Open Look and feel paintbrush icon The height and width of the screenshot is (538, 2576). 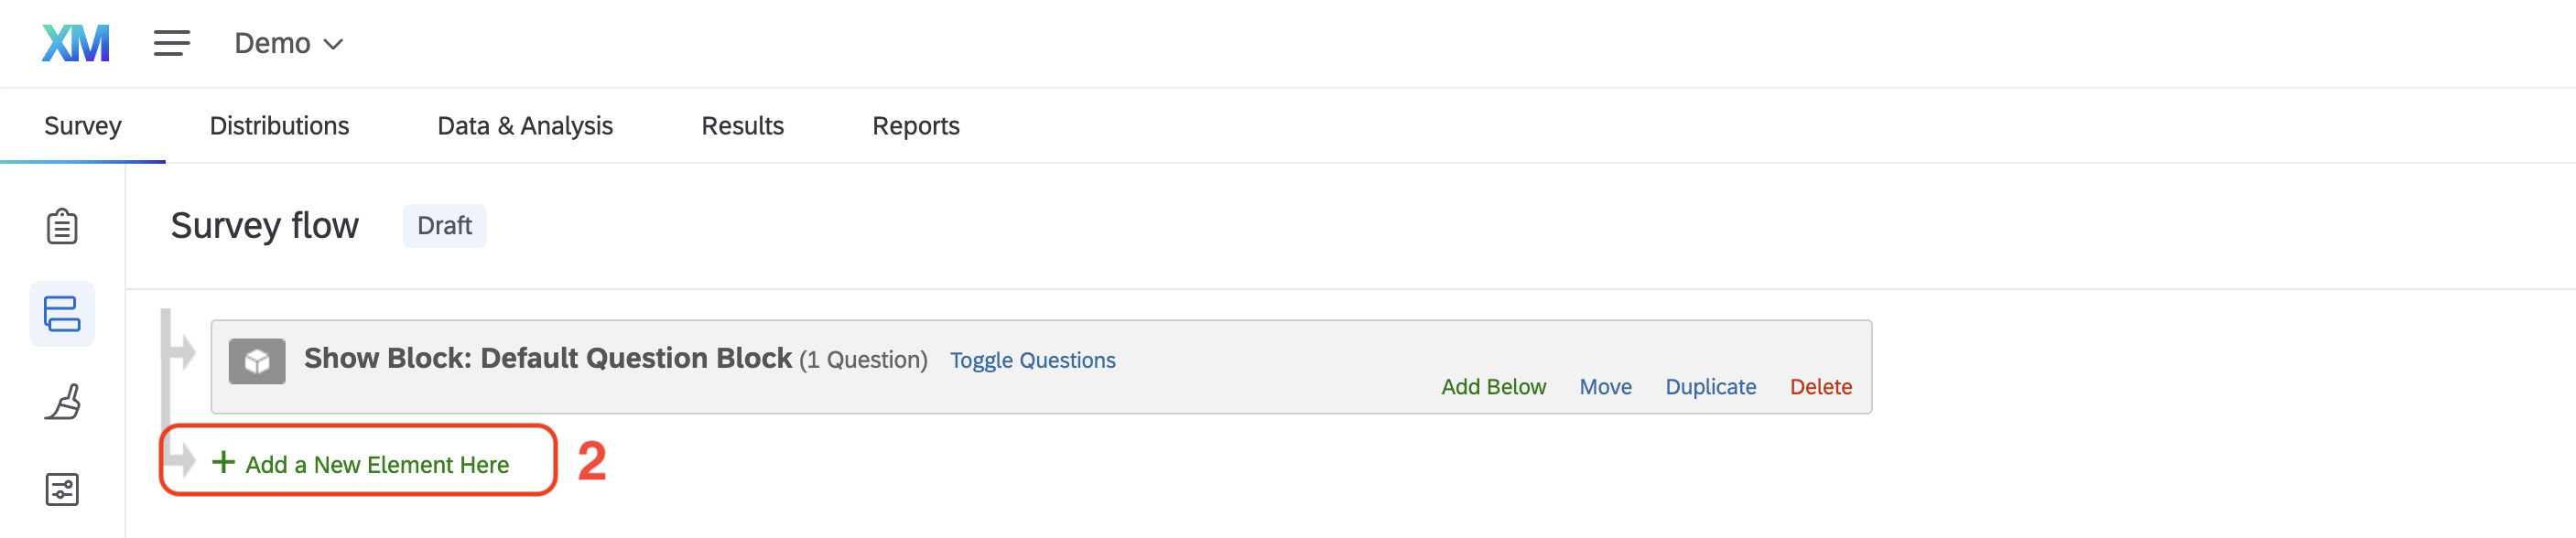click(x=62, y=402)
